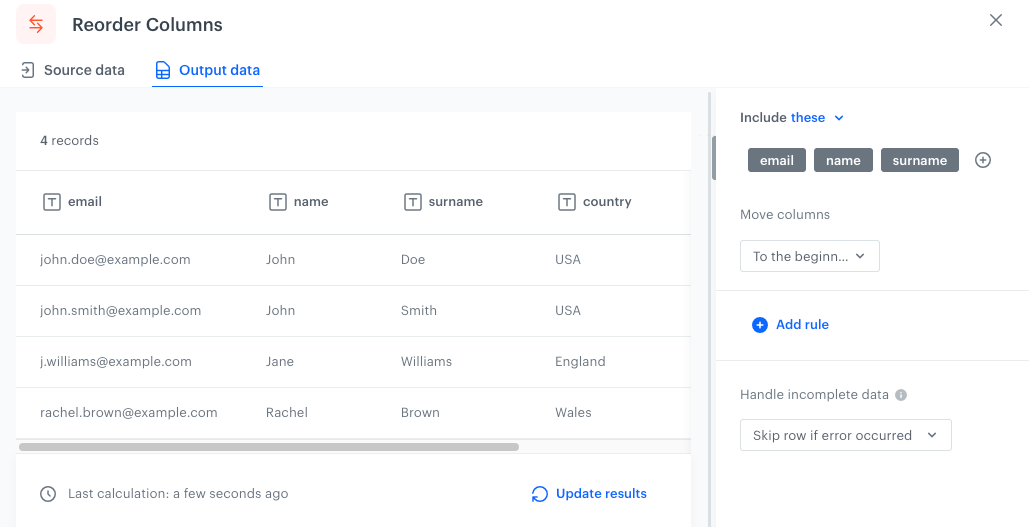The height and width of the screenshot is (527, 1029).
Task: Click the horizontal scrollbar under the table
Action: point(268,447)
